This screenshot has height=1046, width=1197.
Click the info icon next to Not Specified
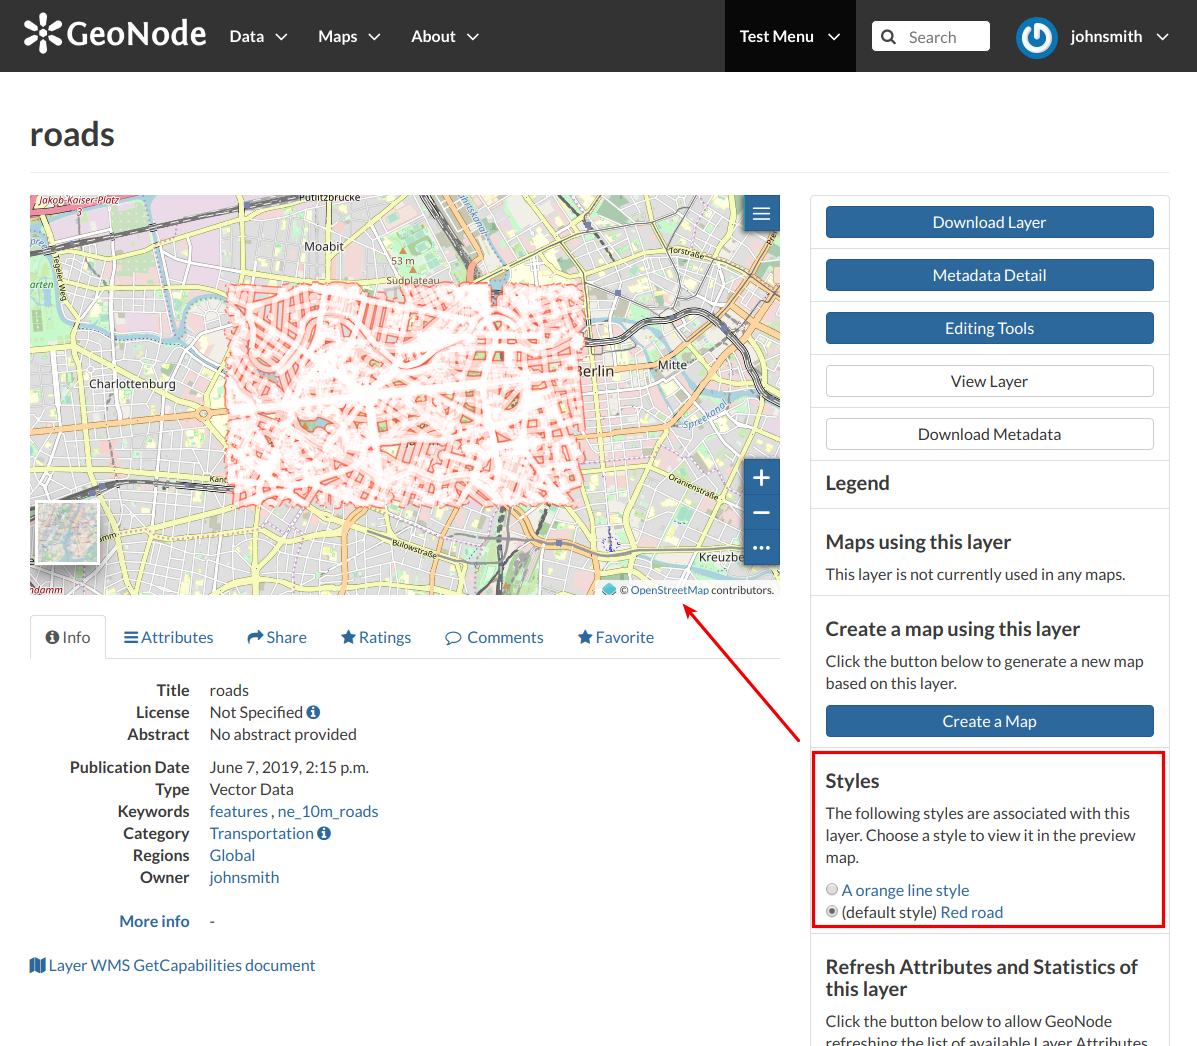313,712
